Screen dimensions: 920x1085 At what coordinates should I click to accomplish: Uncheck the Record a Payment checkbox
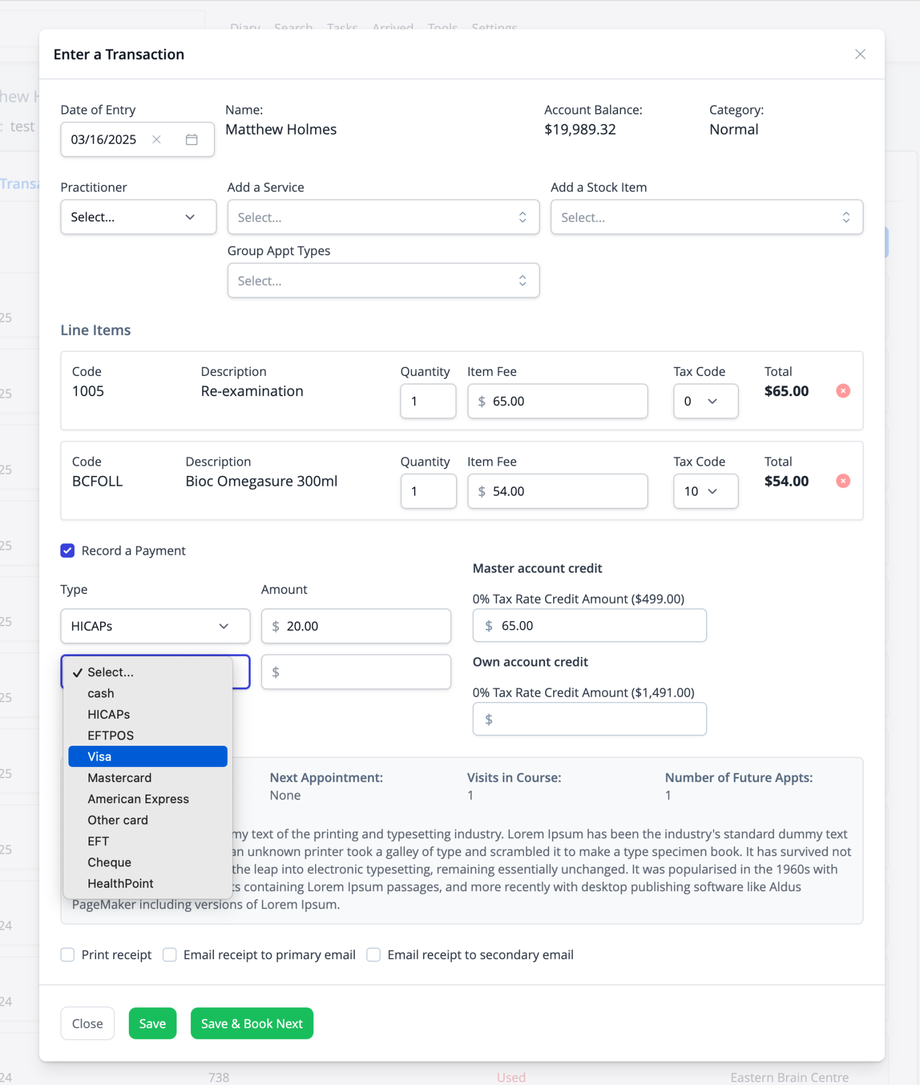coord(68,551)
